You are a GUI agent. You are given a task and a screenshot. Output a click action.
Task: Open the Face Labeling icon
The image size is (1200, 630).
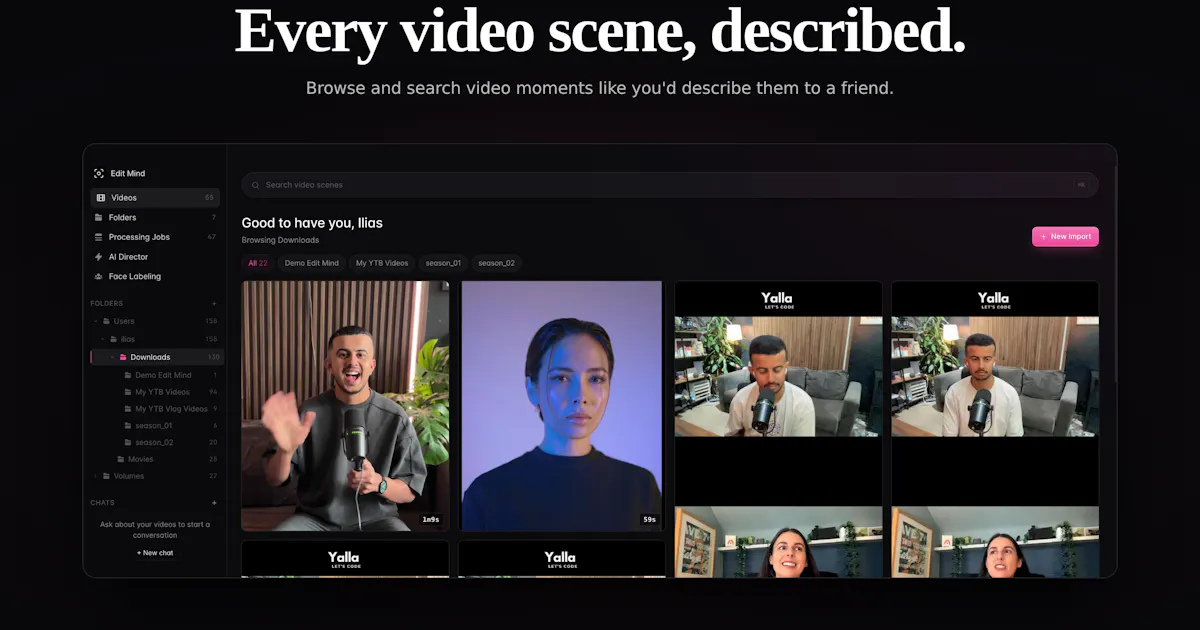98,276
